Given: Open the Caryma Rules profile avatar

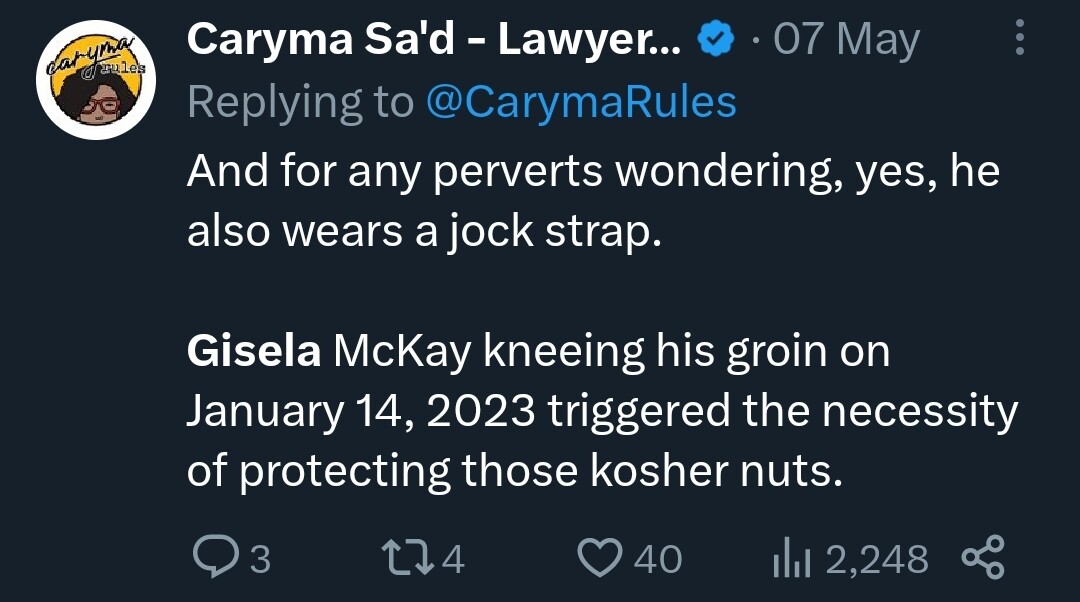Looking at the screenshot, I should pyautogui.click(x=95, y=80).
